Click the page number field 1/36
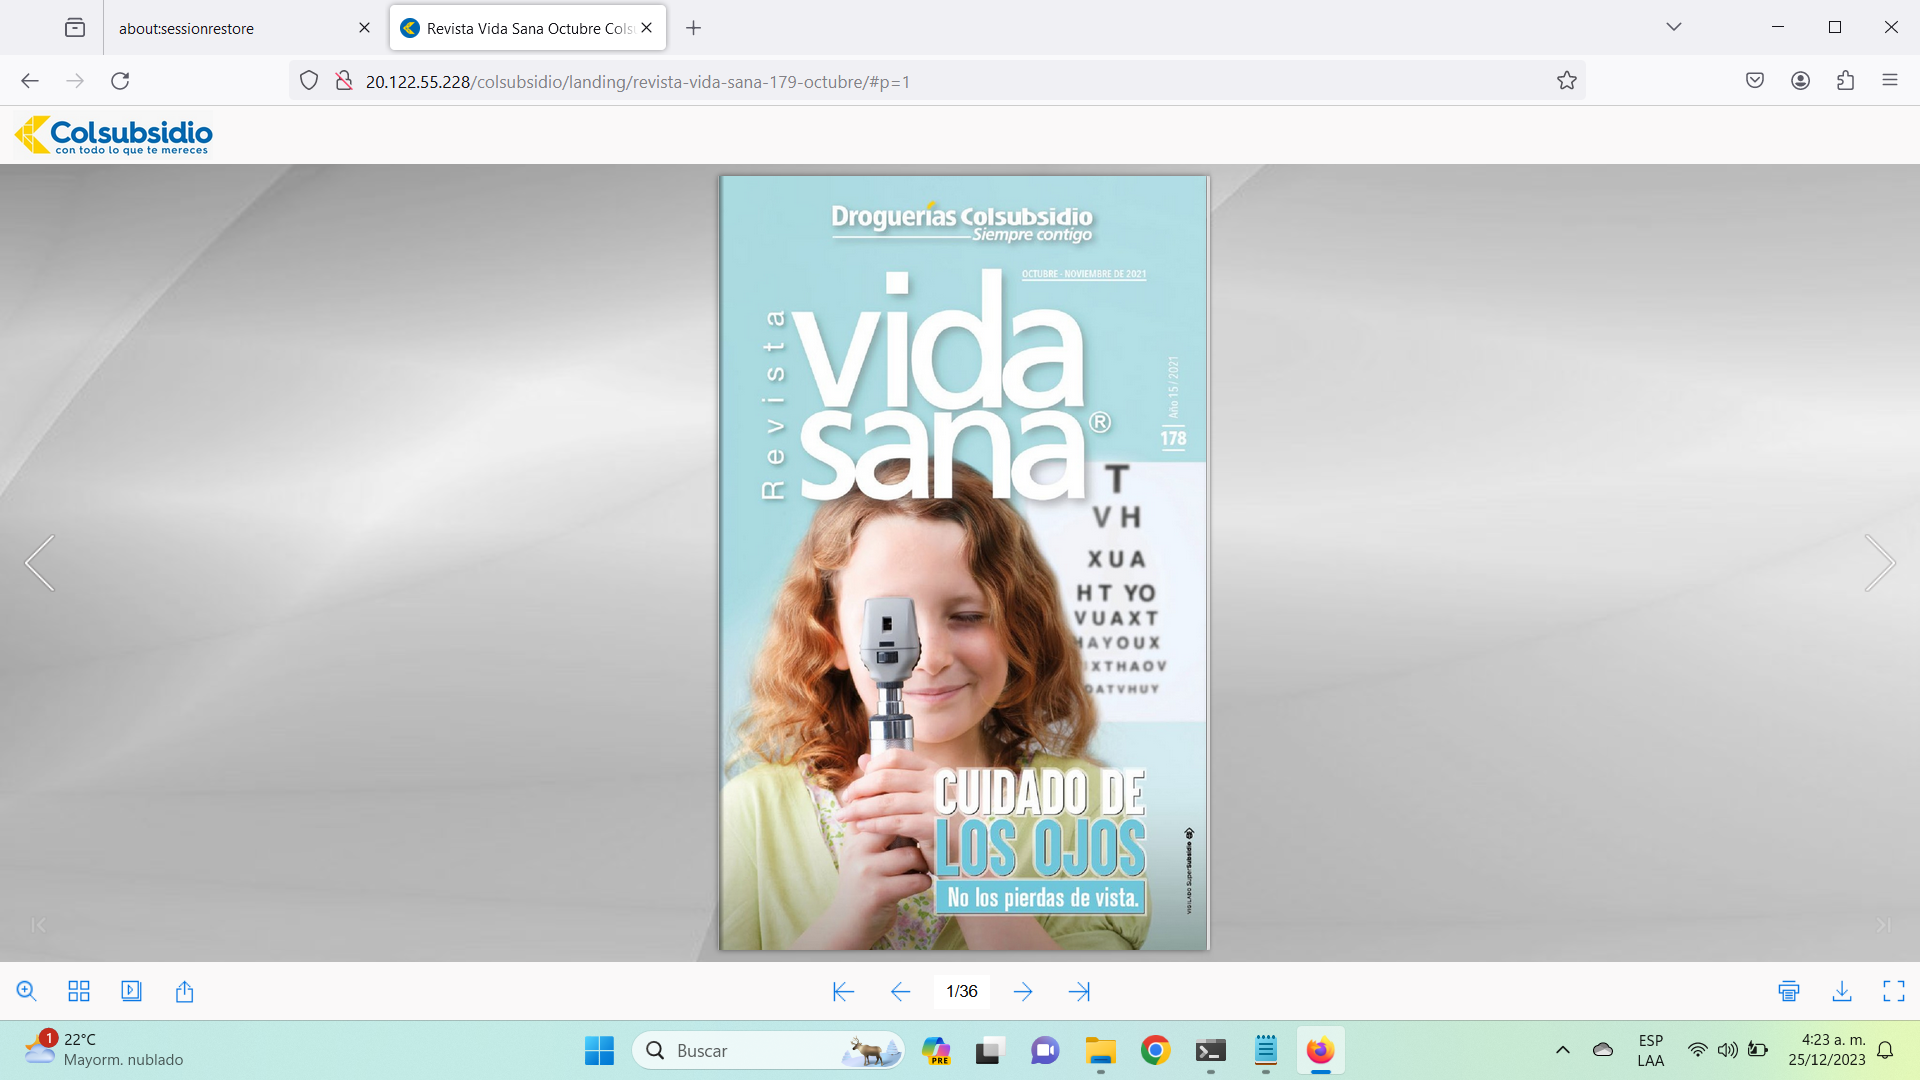 click(962, 991)
